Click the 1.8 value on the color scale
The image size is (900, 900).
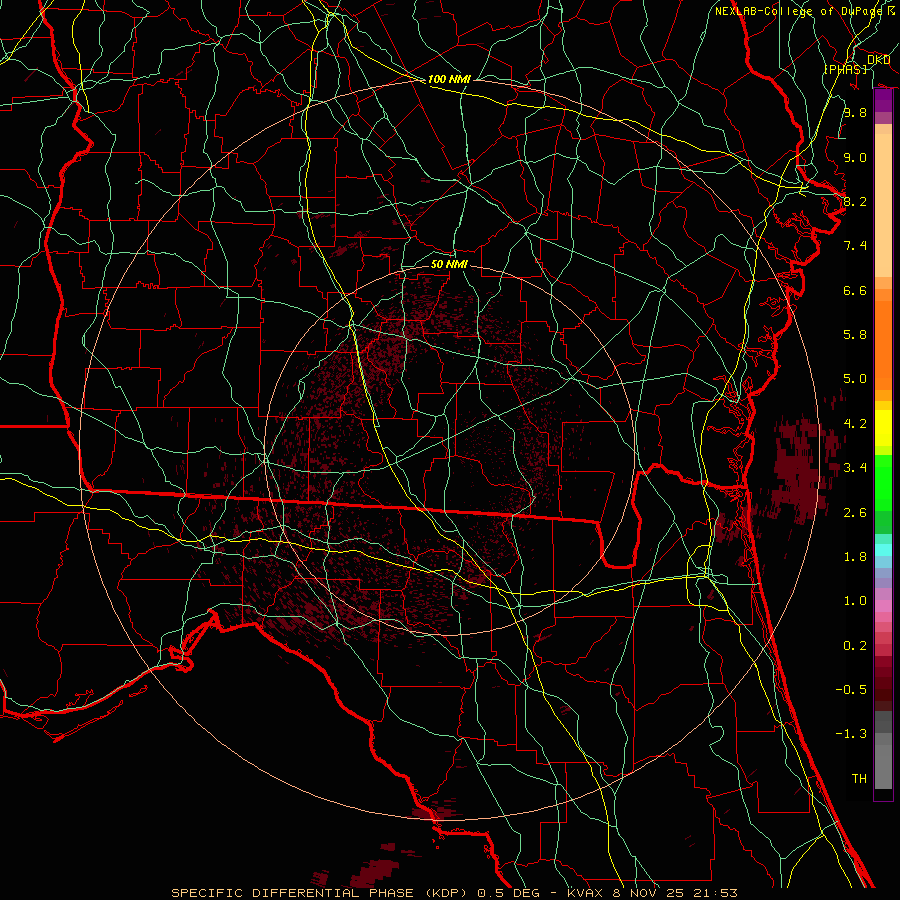(855, 557)
